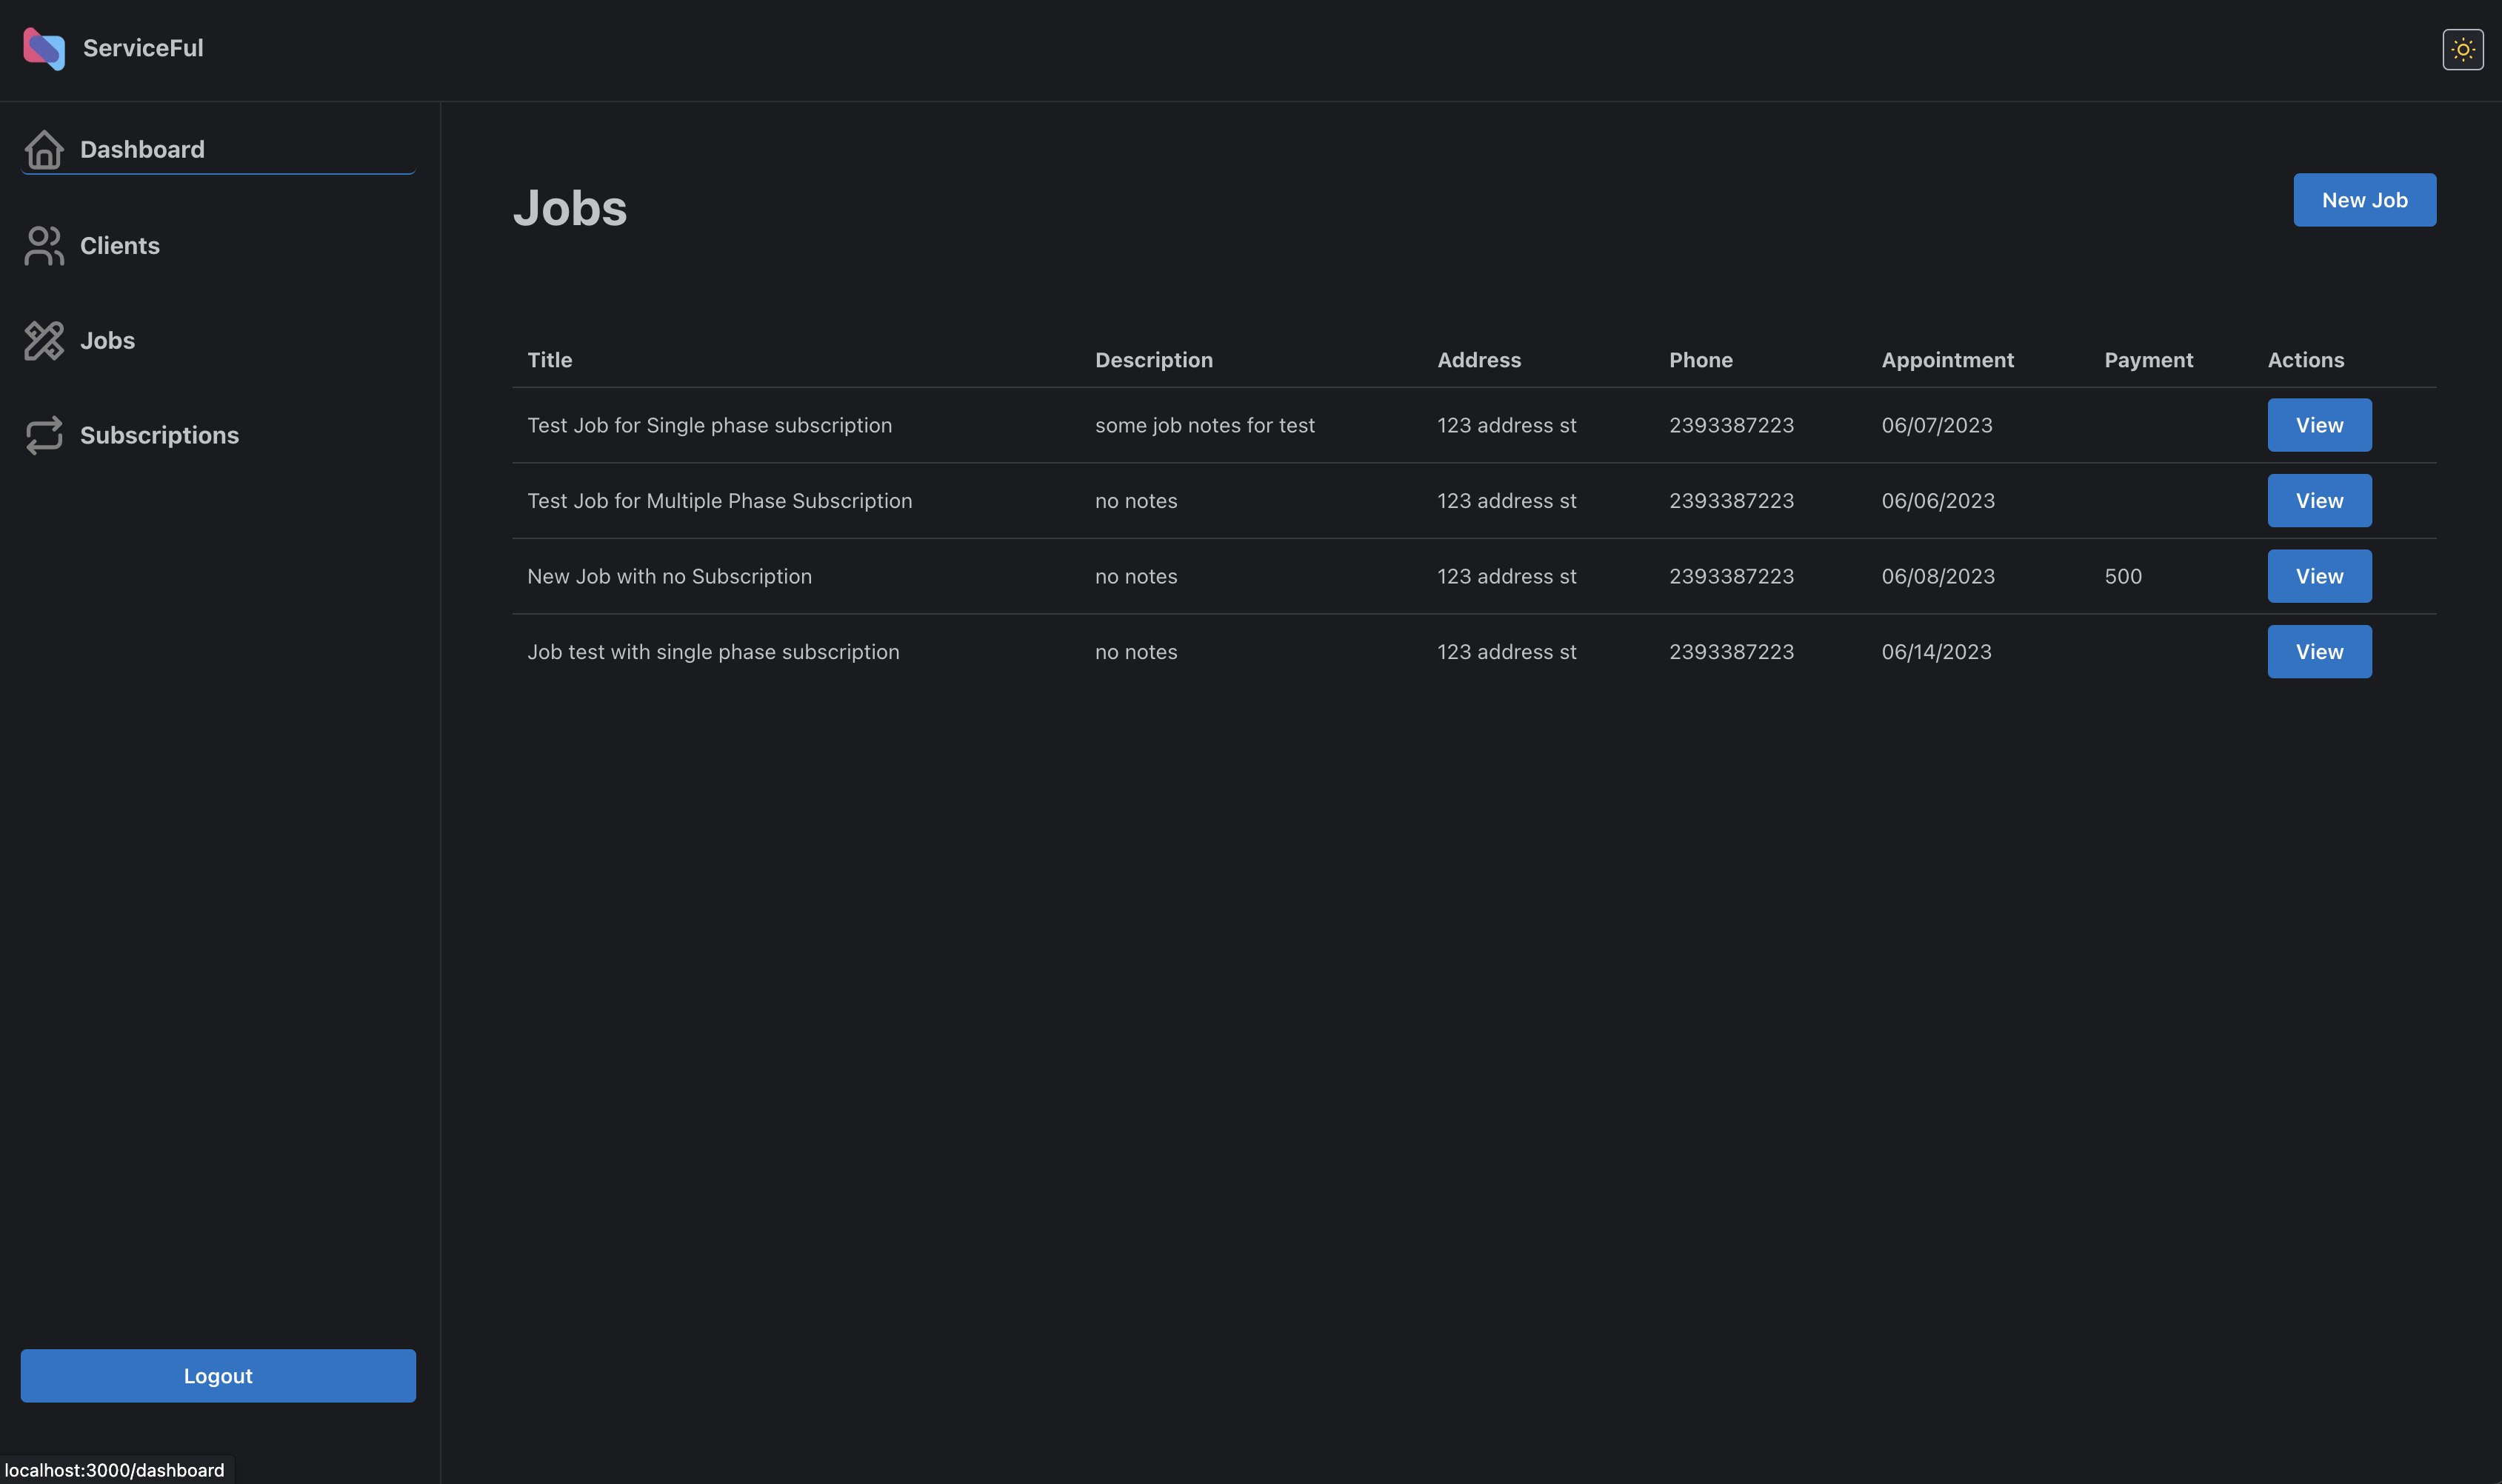
Task: View the Multiple Phase Subscription job
Action: click(2319, 501)
